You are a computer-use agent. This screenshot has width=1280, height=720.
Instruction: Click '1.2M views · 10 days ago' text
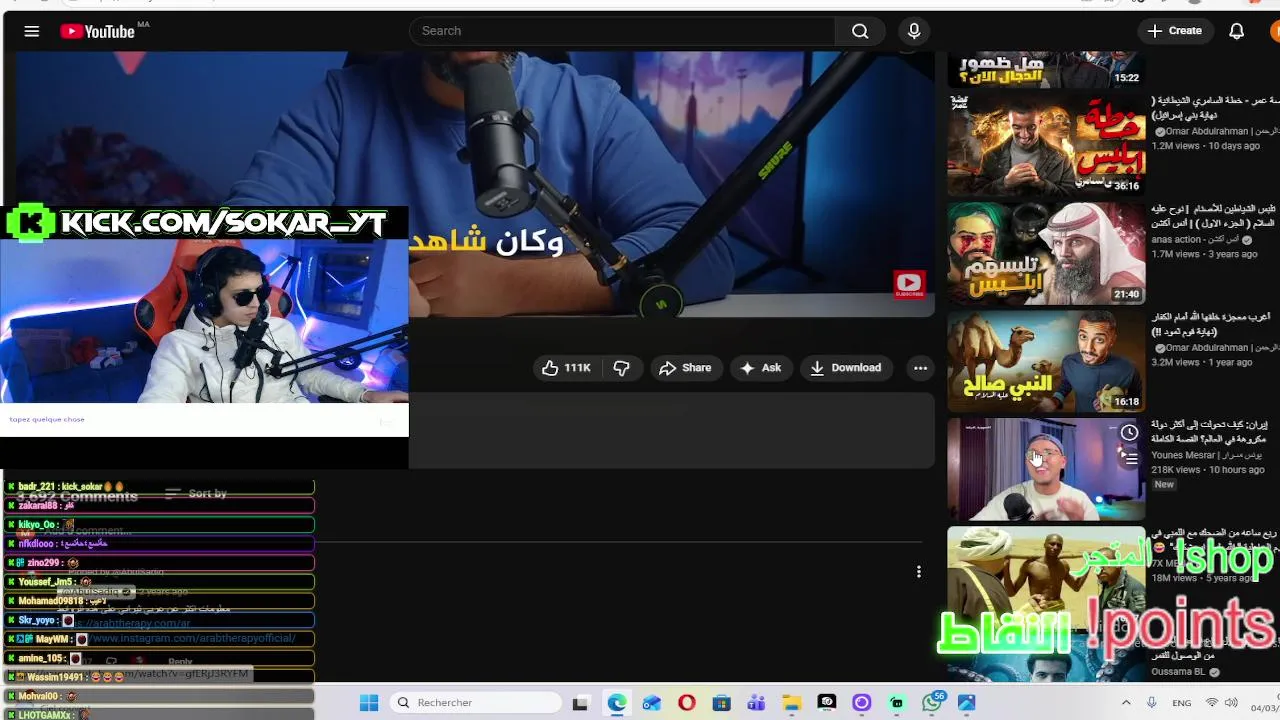pos(1206,146)
